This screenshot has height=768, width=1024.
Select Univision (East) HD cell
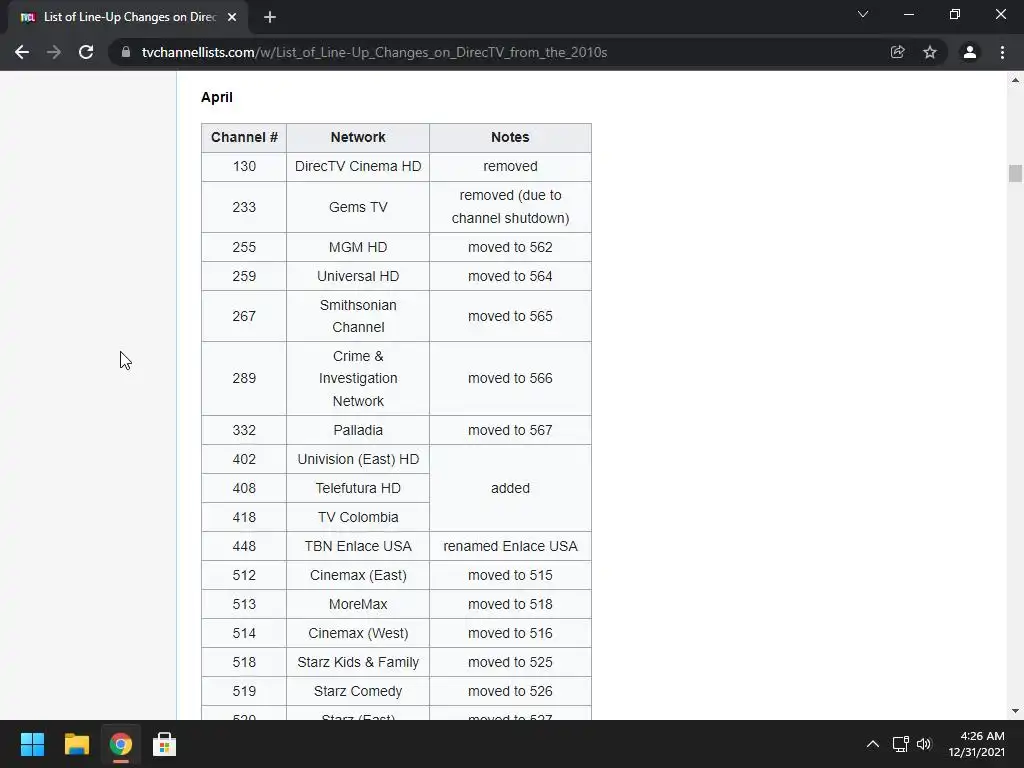tap(358, 459)
